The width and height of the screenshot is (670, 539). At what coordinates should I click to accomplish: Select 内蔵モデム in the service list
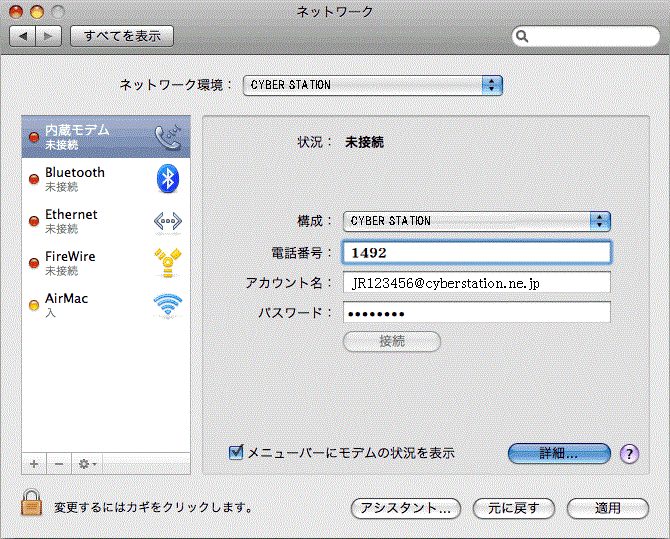click(106, 137)
